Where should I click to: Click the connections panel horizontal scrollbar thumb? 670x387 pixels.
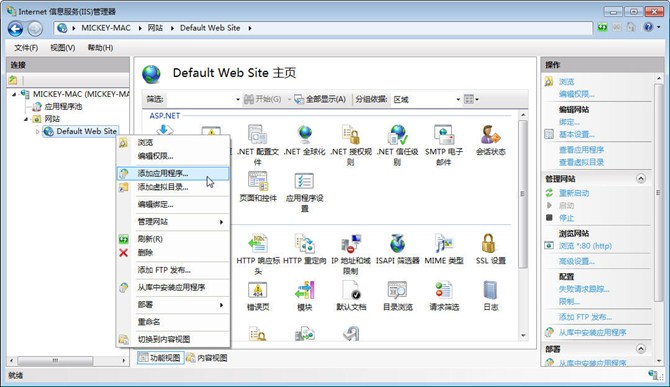tap(55, 361)
